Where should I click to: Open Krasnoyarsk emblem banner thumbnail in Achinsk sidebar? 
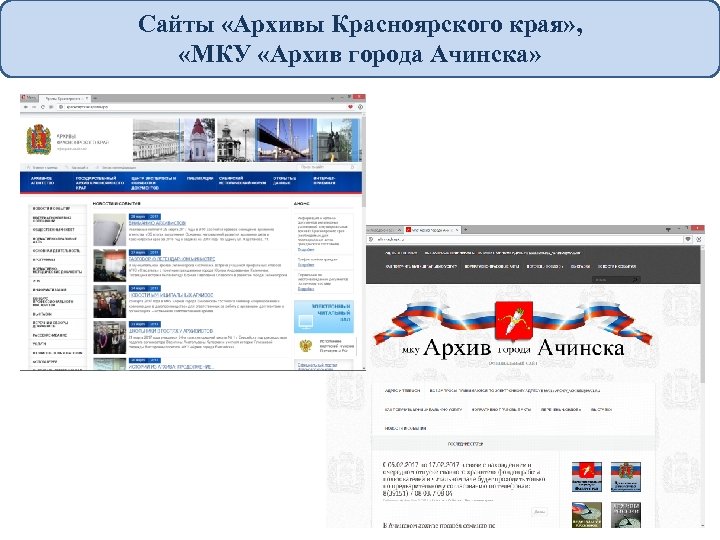(x=625, y=477)
